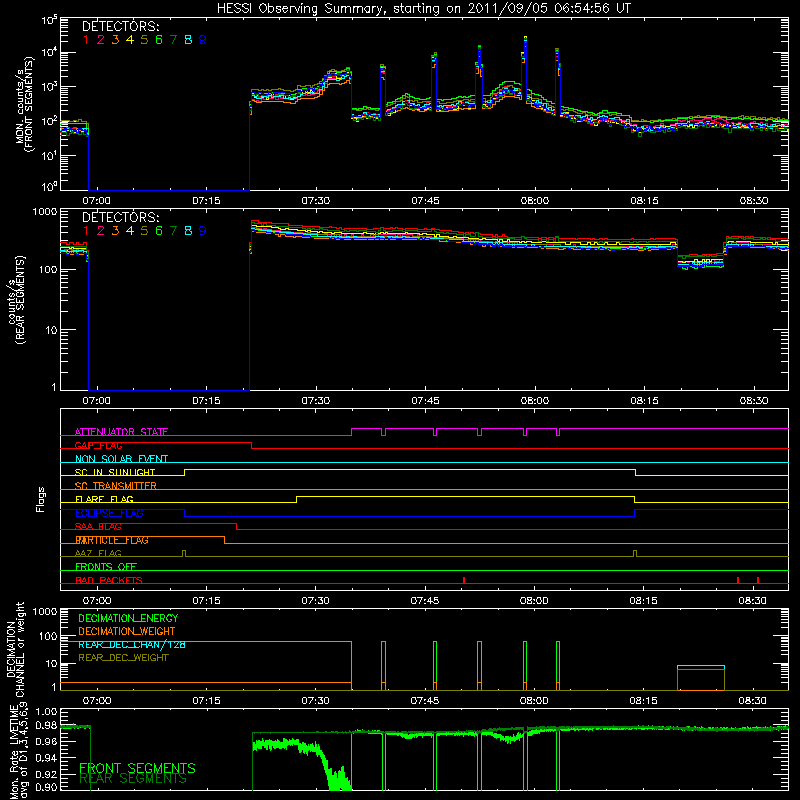Click 07:00 tick label under decimation panel
Screen dimensions: 800x800
pos(97,701)
